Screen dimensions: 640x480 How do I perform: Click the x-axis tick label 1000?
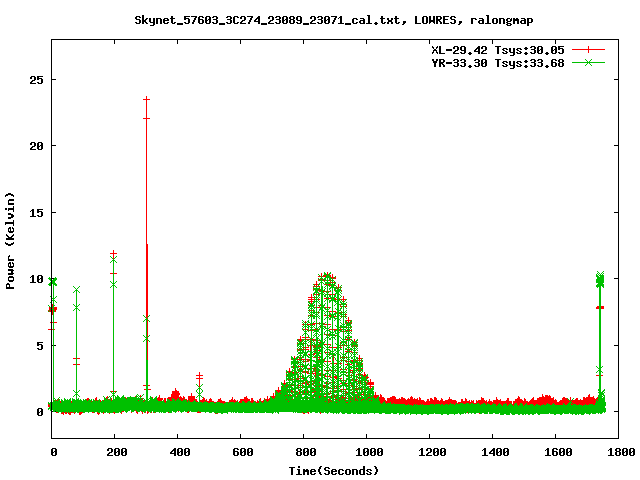point(367,453)
